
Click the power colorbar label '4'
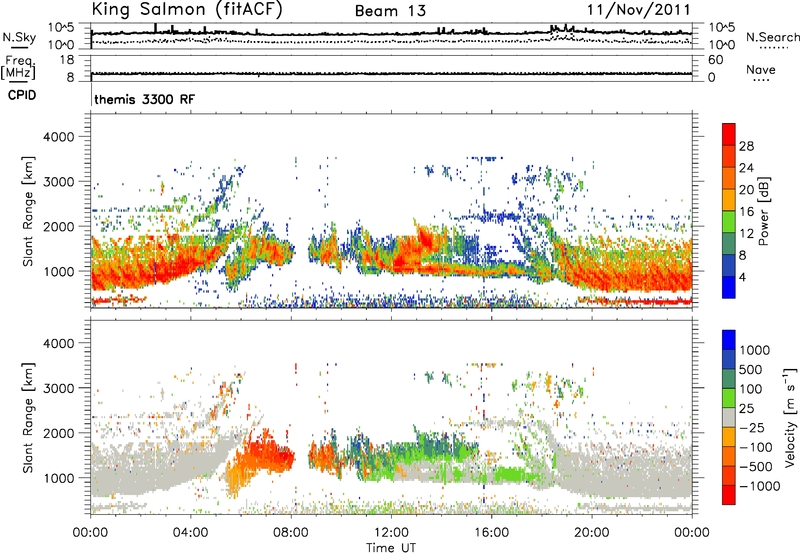[742, 277]
